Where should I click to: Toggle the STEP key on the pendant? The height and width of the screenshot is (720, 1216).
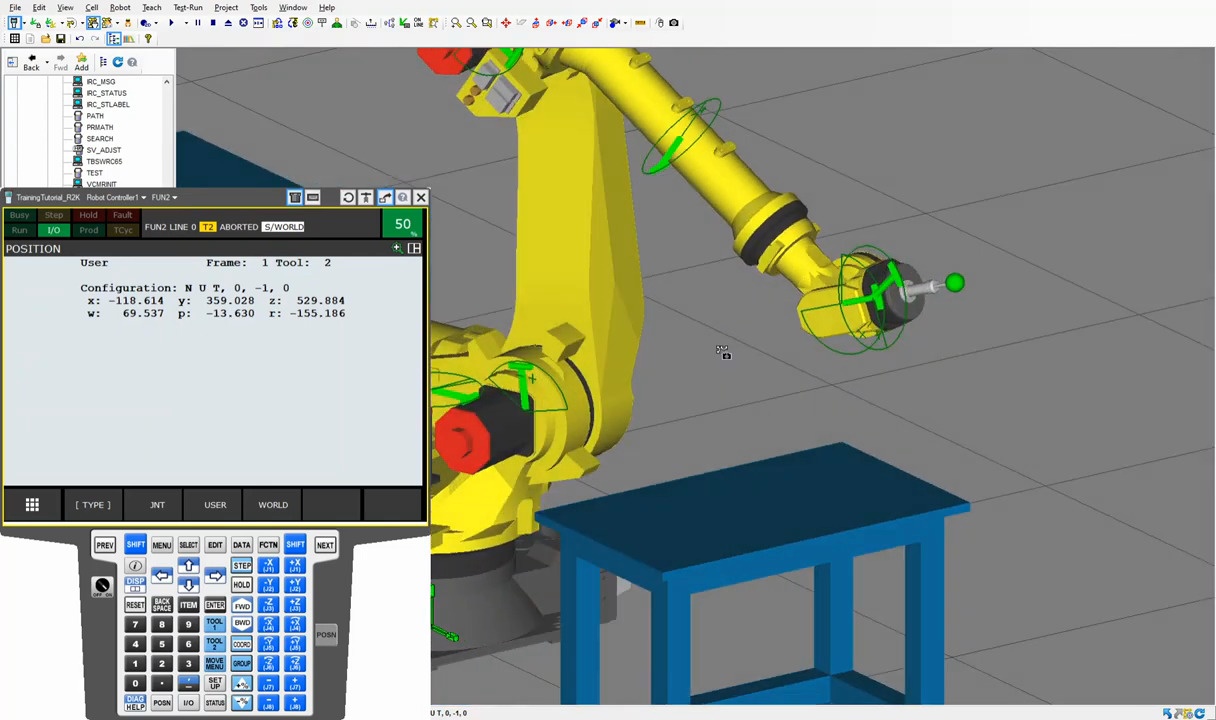point(241,565)
